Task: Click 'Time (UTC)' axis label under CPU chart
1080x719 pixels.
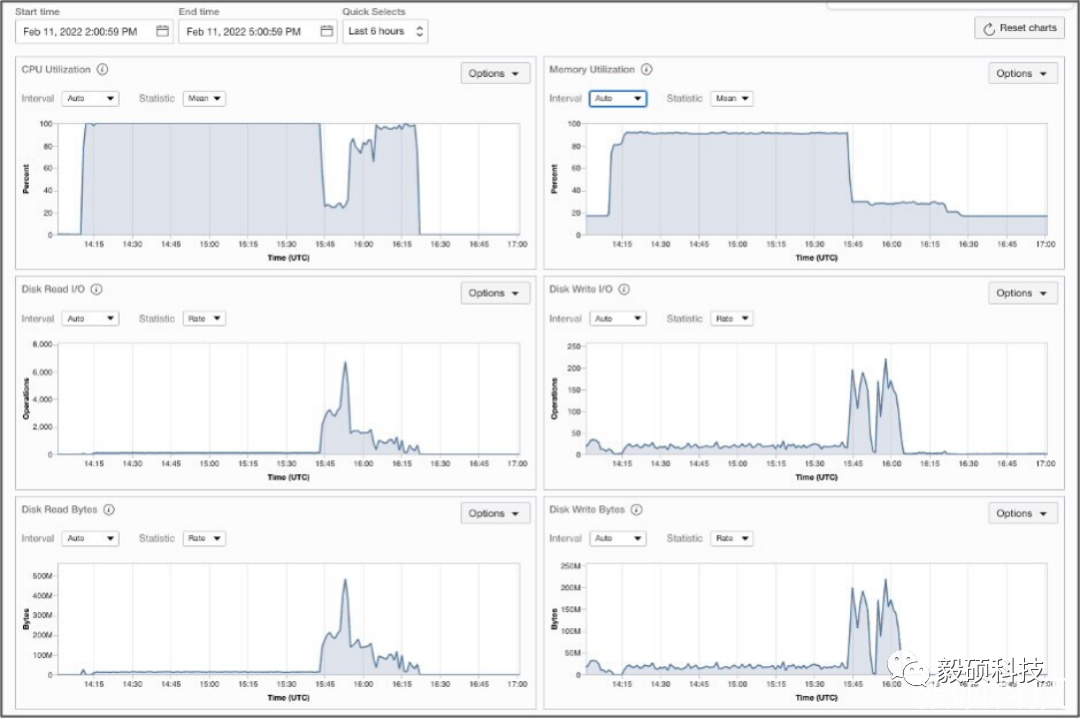Action: point(289,258)
